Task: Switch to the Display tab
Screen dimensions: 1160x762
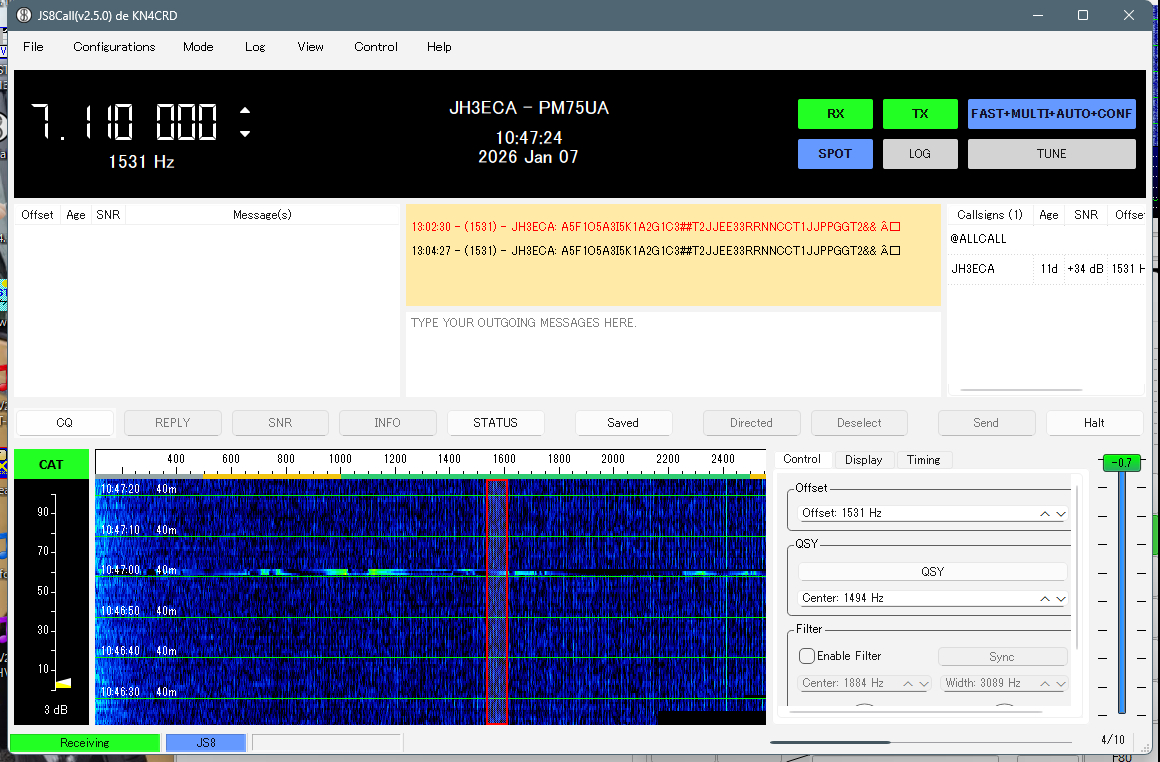Action: 863,460
